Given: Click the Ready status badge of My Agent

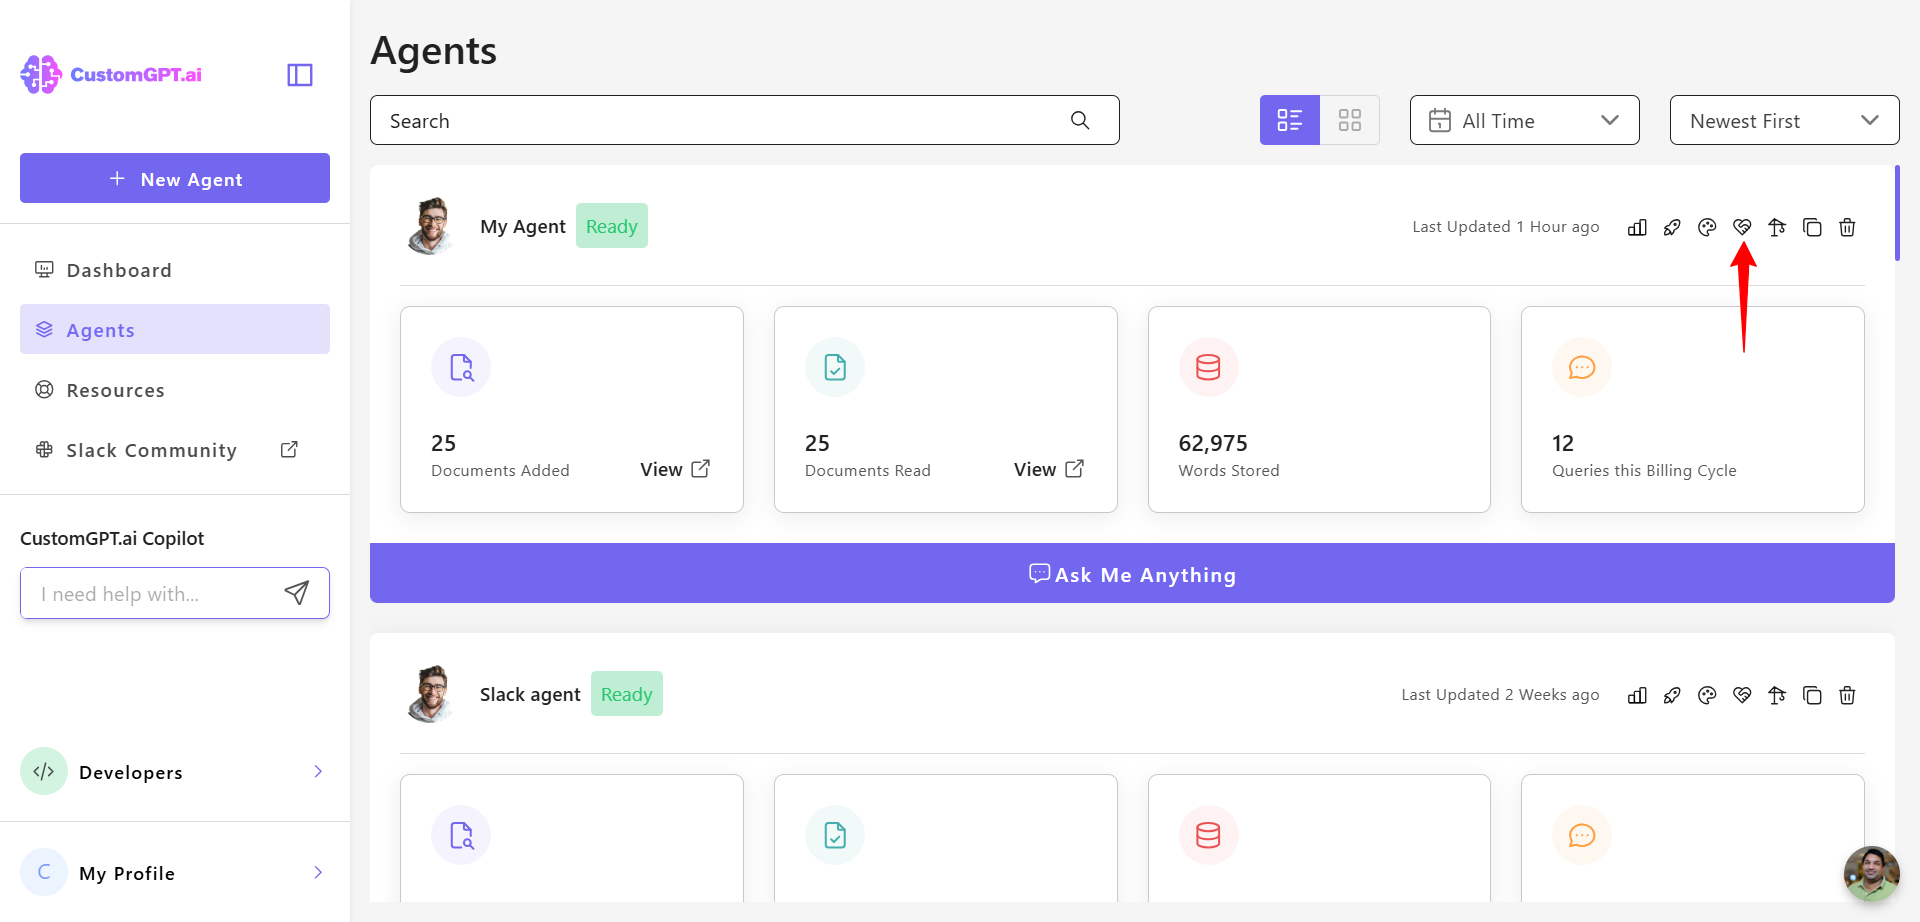Looking at the screenshot, I should [x=612, y=226].
